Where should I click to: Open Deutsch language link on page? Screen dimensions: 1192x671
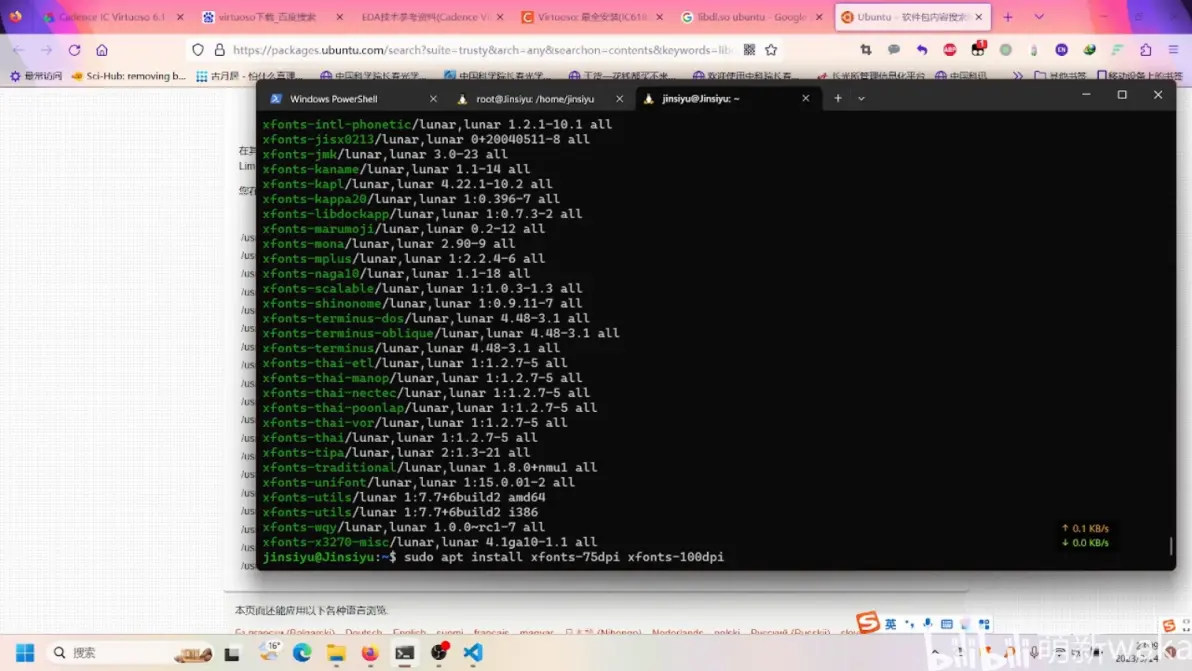(x=363, y=632)
